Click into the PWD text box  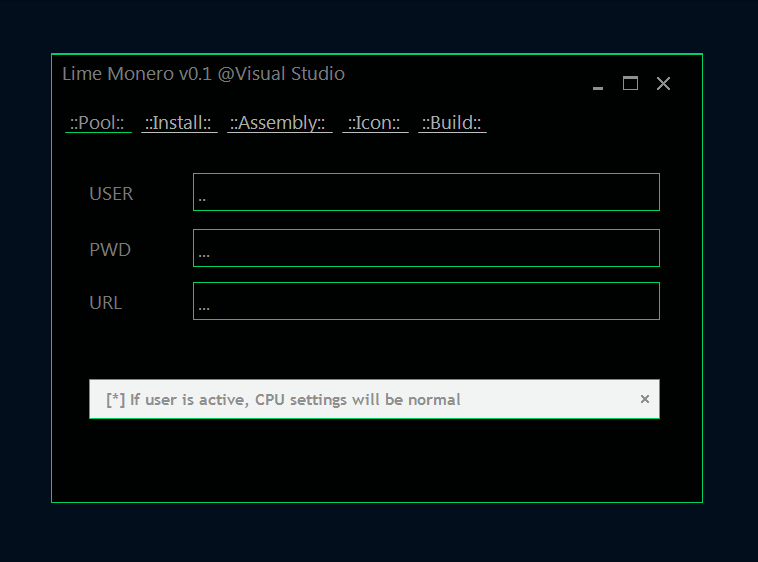pos(426,248)
